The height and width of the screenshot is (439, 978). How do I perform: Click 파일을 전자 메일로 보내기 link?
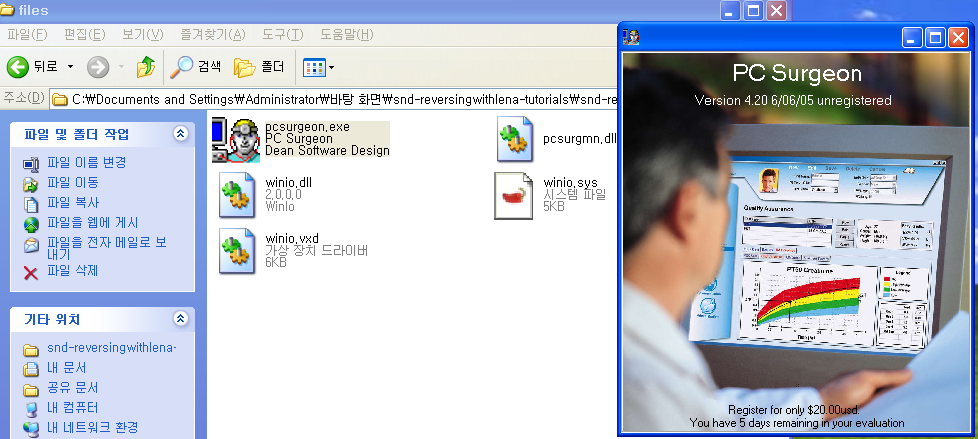tap(107, 248)
